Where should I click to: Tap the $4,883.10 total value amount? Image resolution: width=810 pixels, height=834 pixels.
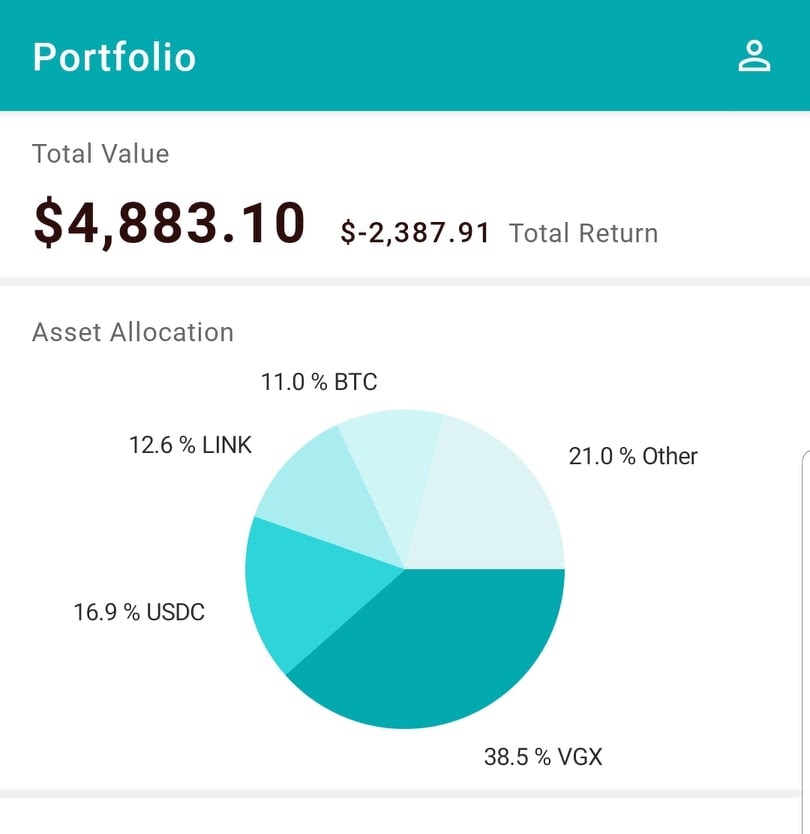coord(169,223)
